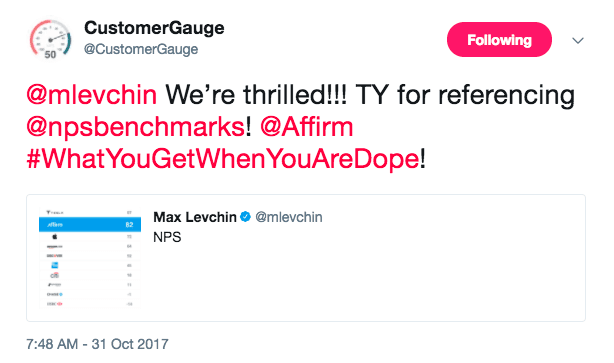Visit the @CustomerGauge handle link

click(141, 49)
